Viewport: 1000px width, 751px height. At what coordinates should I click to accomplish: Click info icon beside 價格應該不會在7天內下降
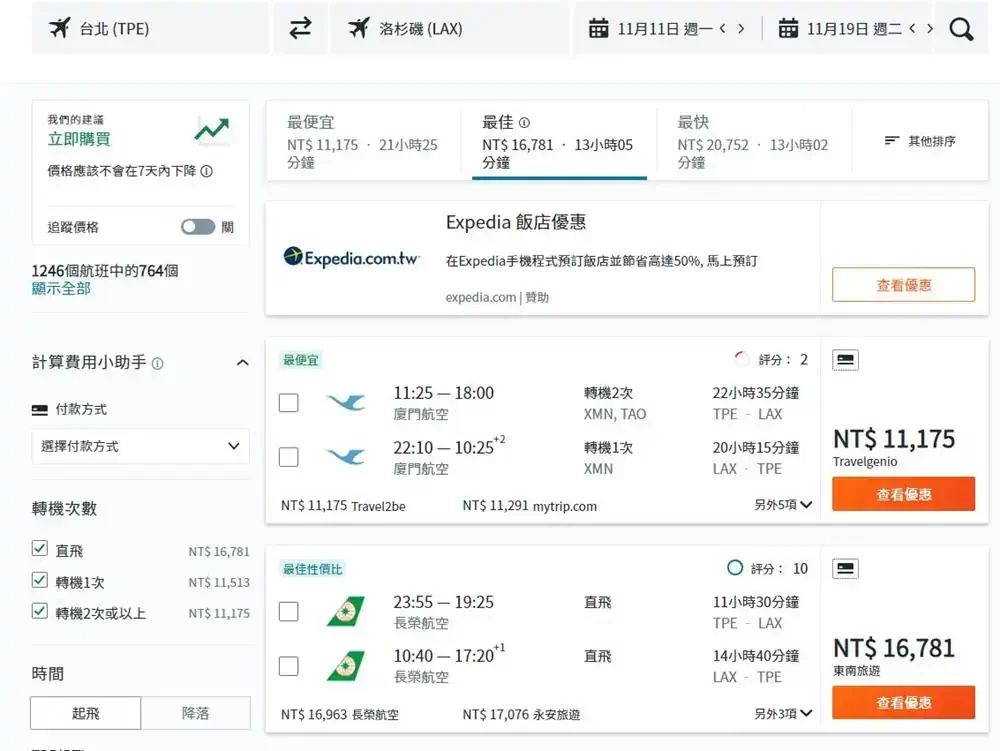207,171
